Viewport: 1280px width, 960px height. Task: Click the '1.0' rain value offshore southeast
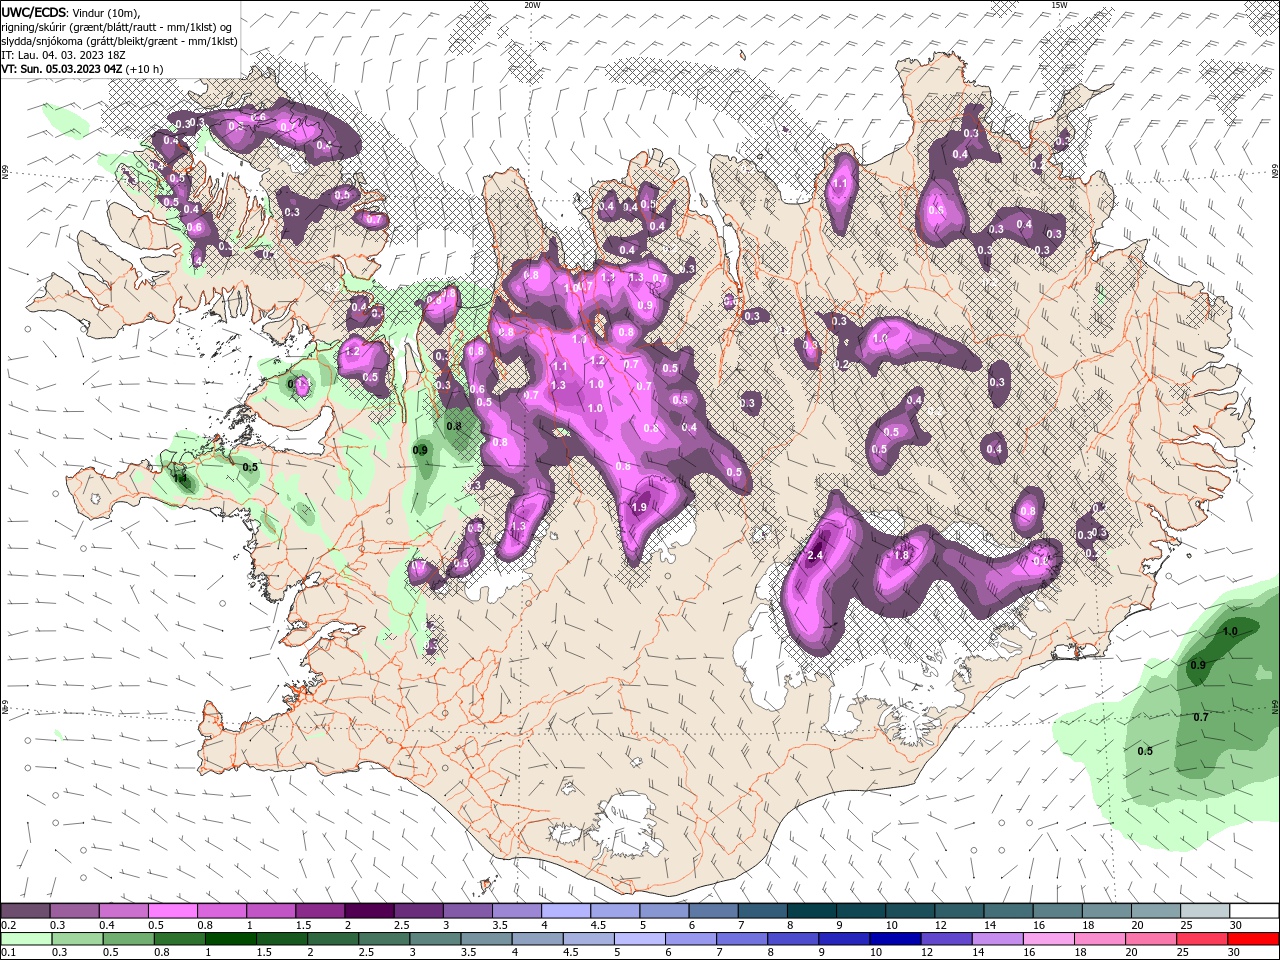click(1230, 631)
